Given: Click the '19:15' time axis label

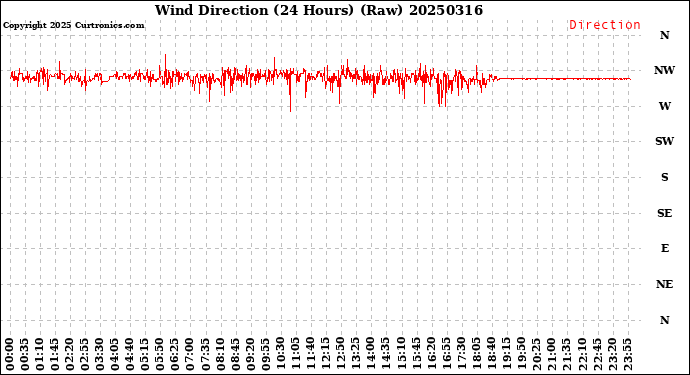Looking at the screenshot, I should [506, 355].
